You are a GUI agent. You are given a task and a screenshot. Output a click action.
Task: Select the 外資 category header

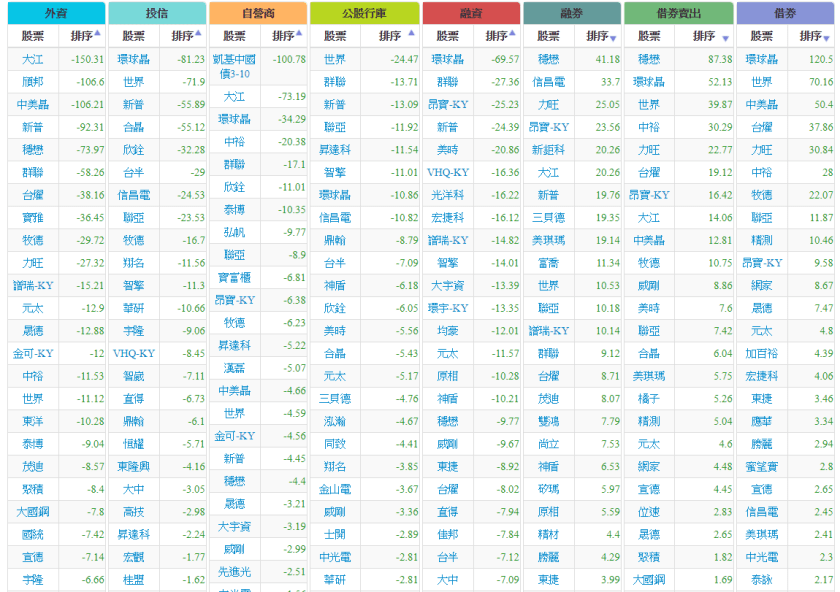pos(54,13)
